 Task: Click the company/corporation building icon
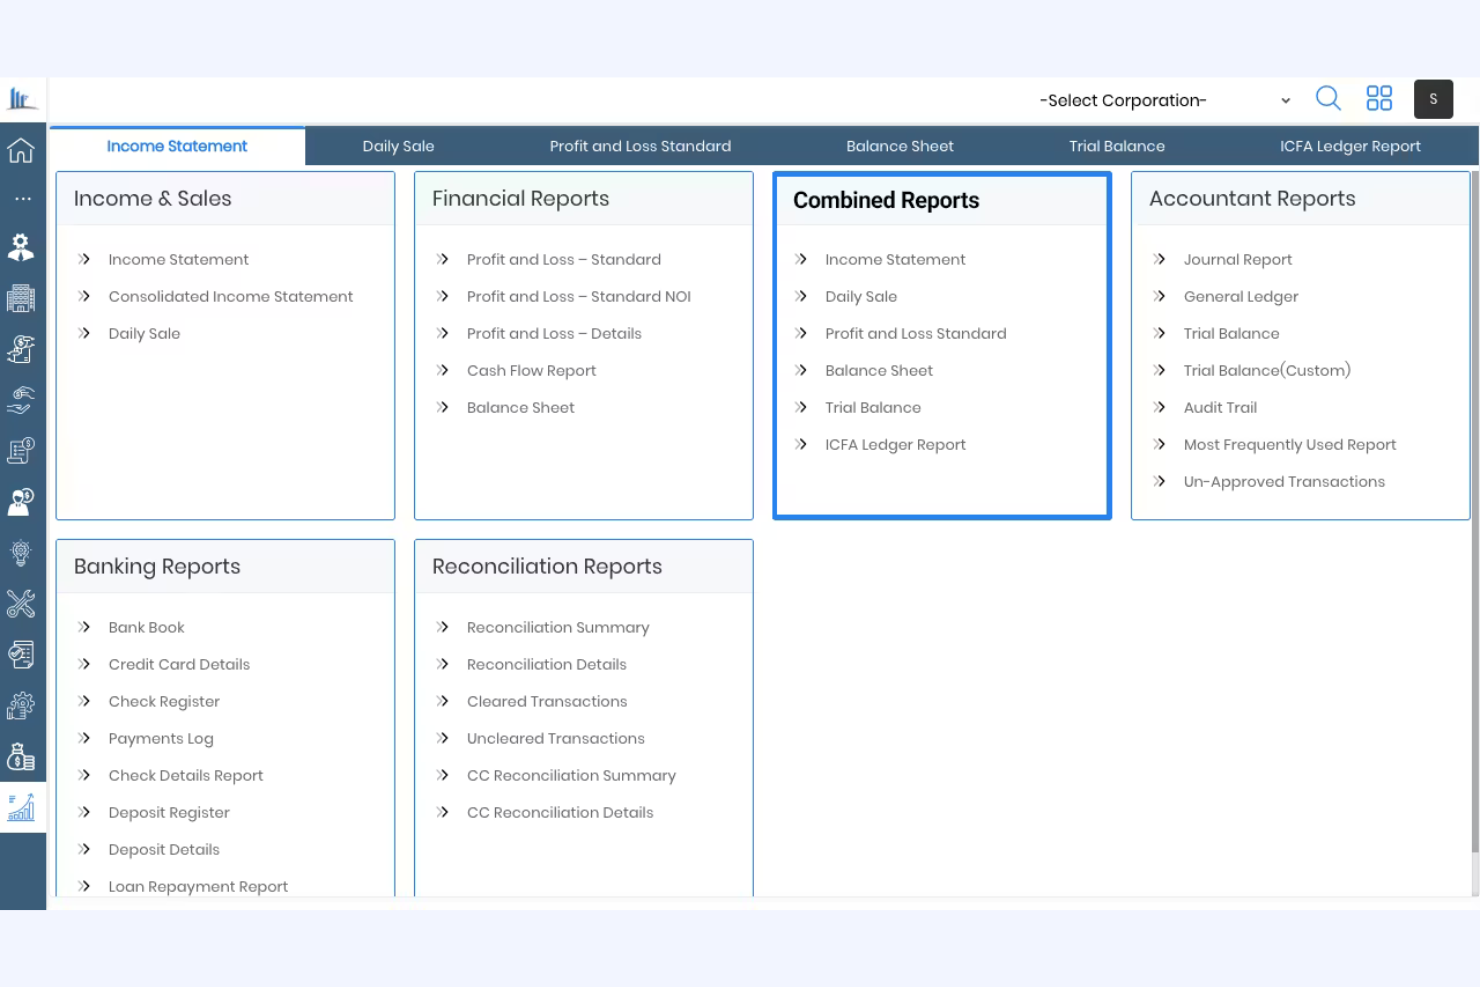point(22,298)
